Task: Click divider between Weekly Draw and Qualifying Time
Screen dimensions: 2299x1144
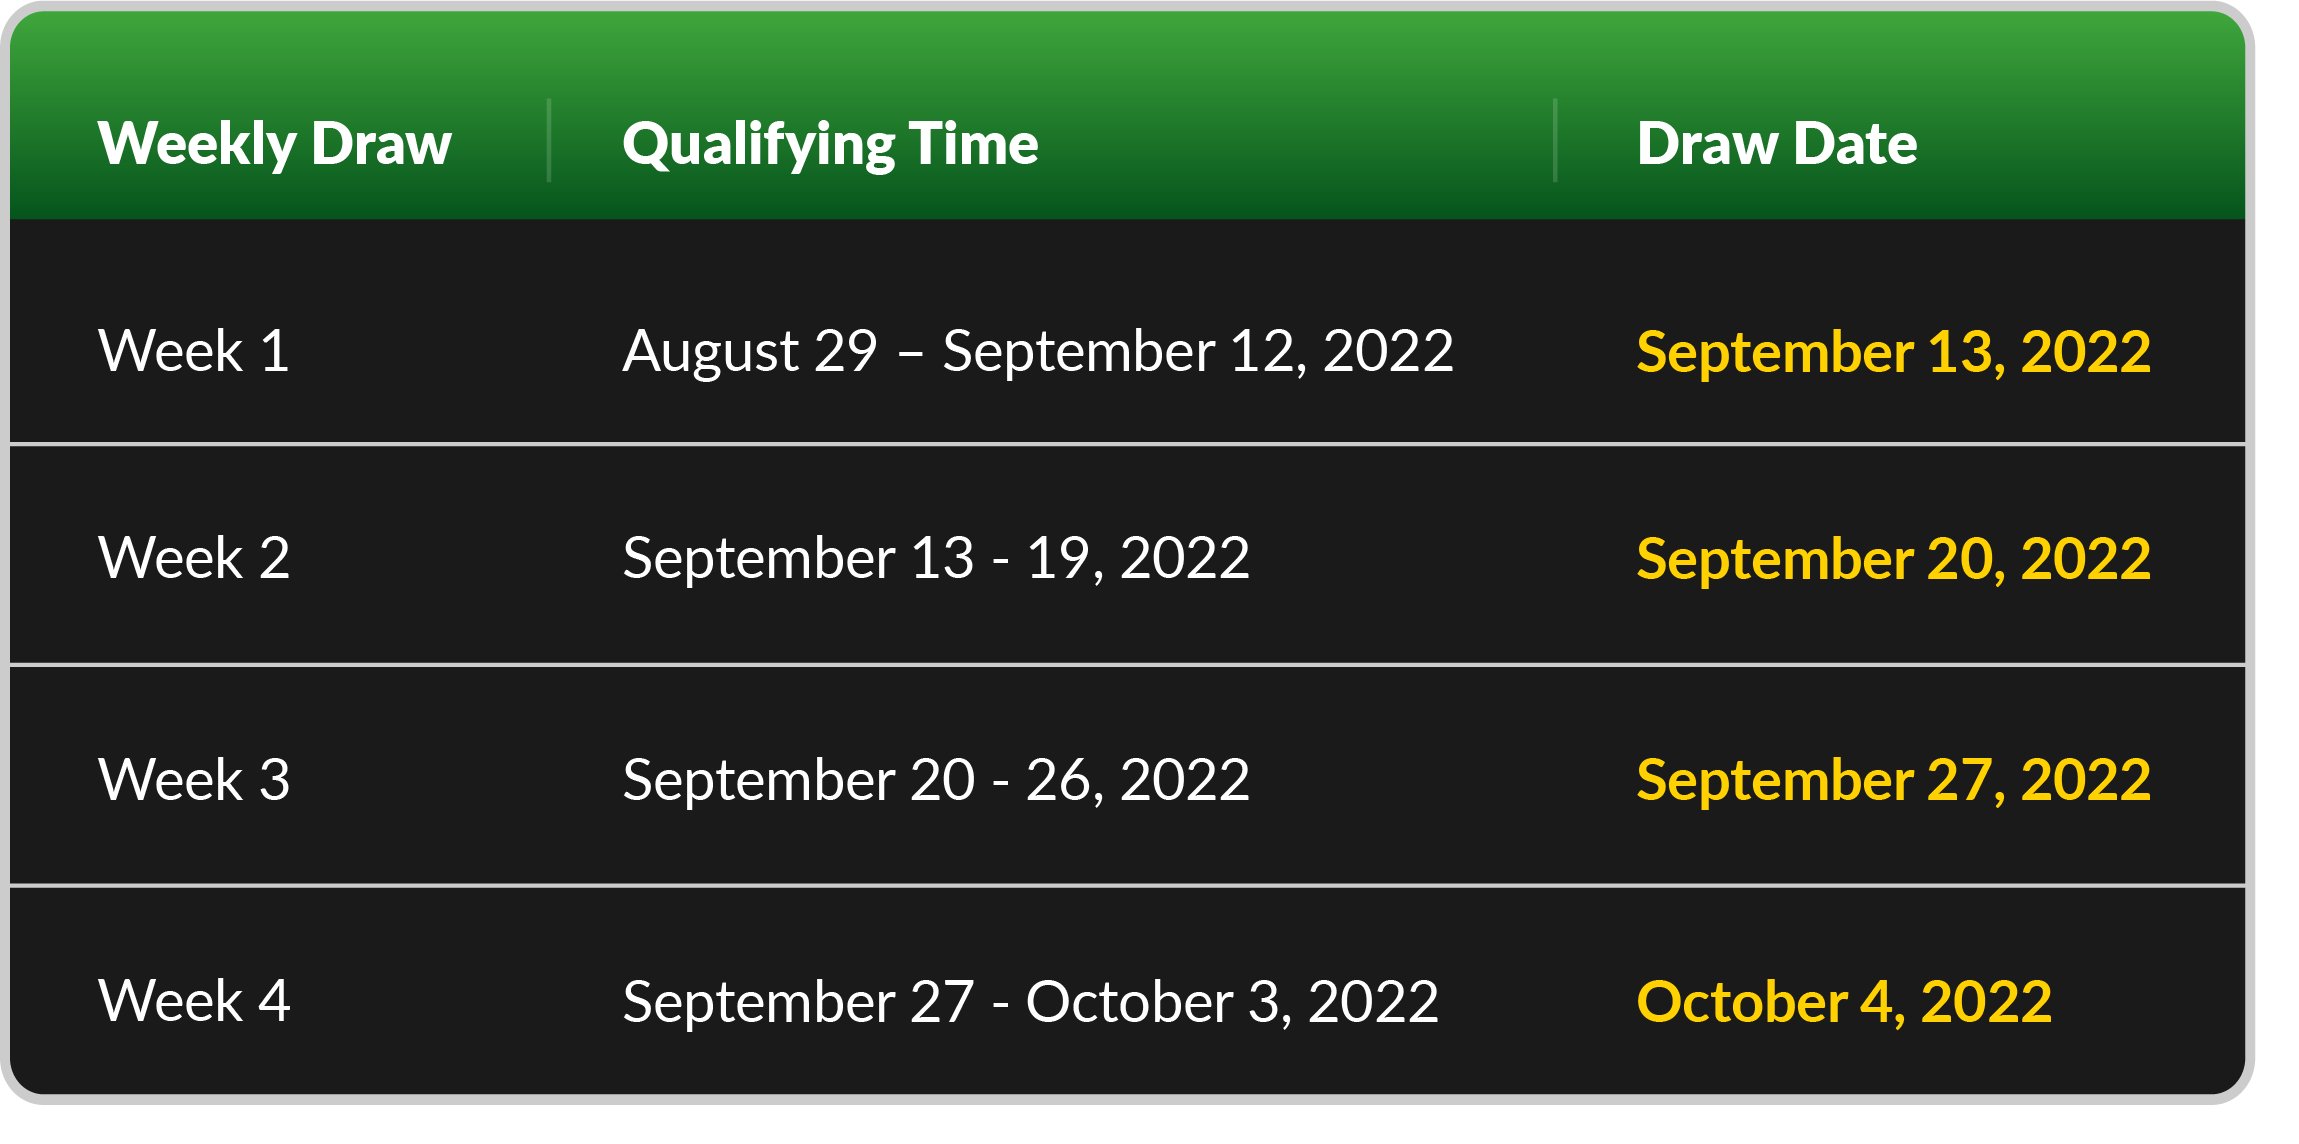Action: [x=549, y=141]
